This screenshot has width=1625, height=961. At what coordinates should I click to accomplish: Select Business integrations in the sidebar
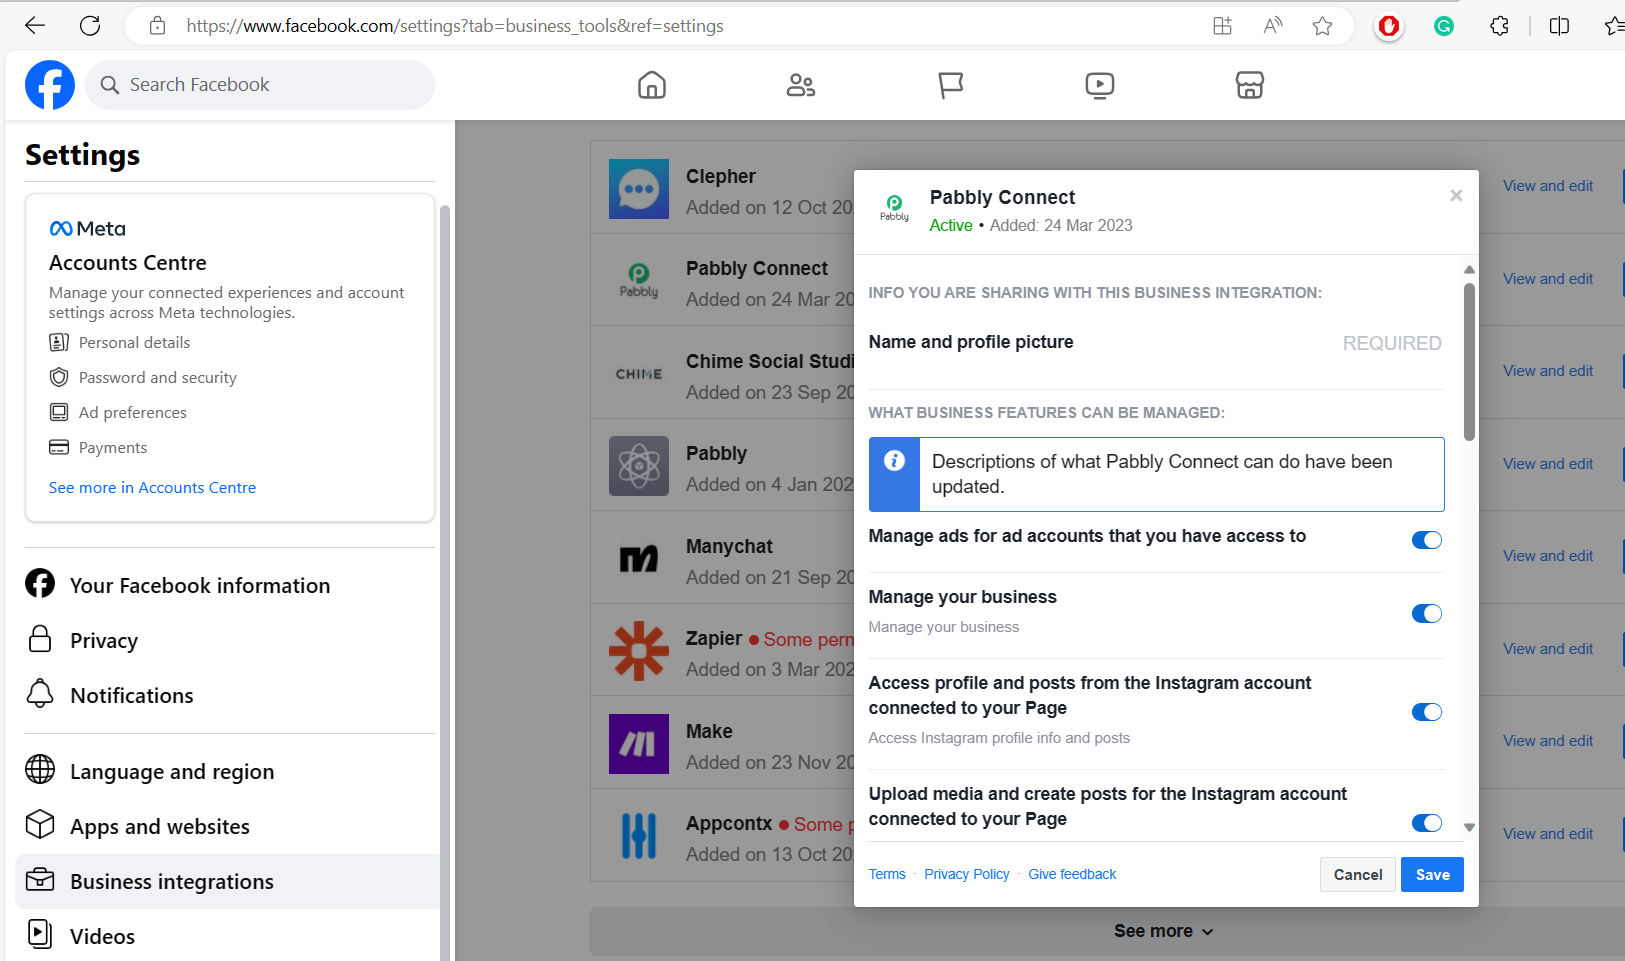pos(227,881)
